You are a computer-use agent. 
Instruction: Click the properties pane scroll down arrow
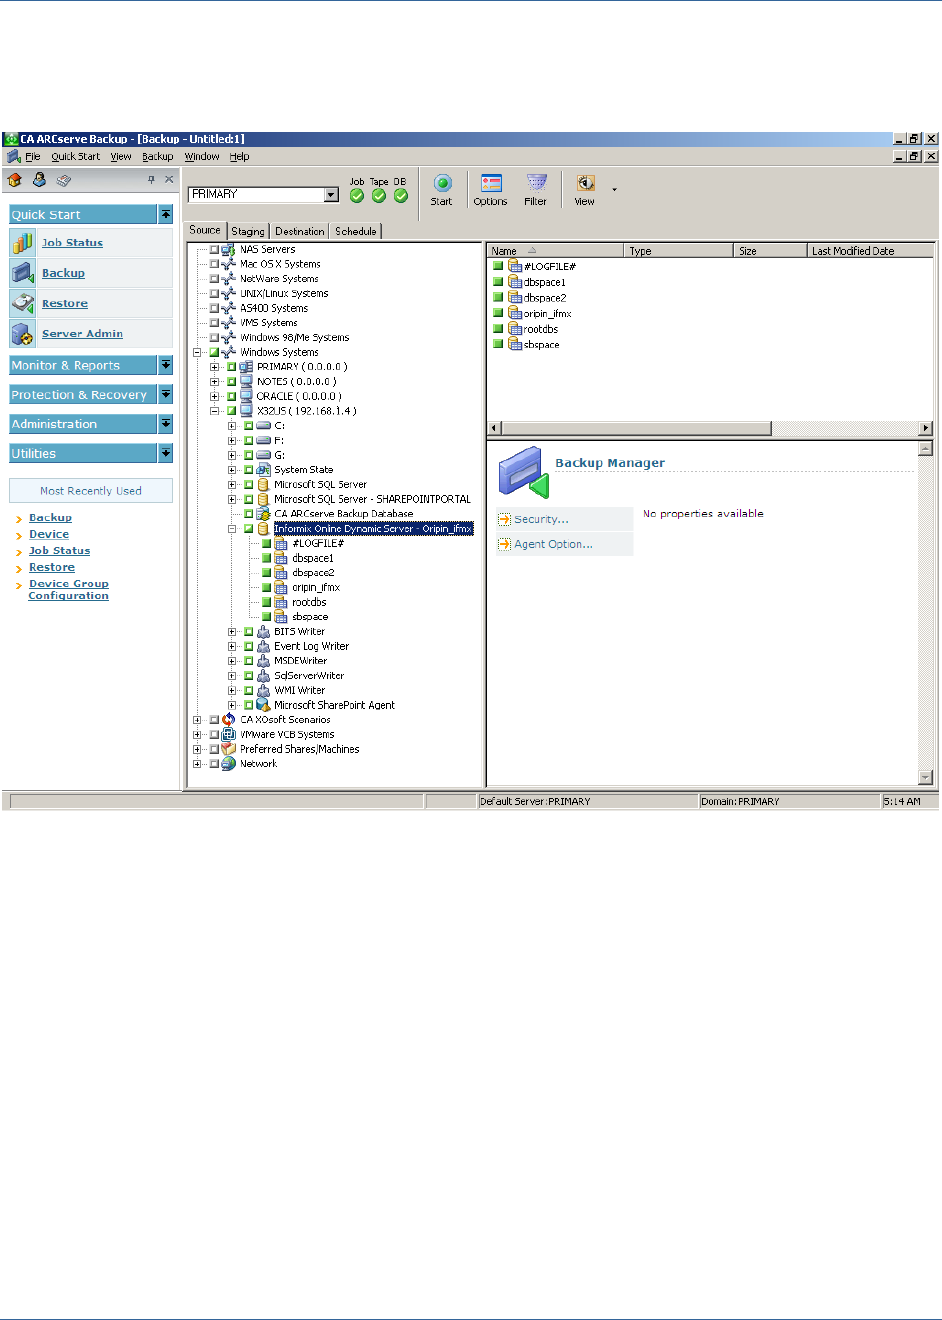[x=925, y=778]
